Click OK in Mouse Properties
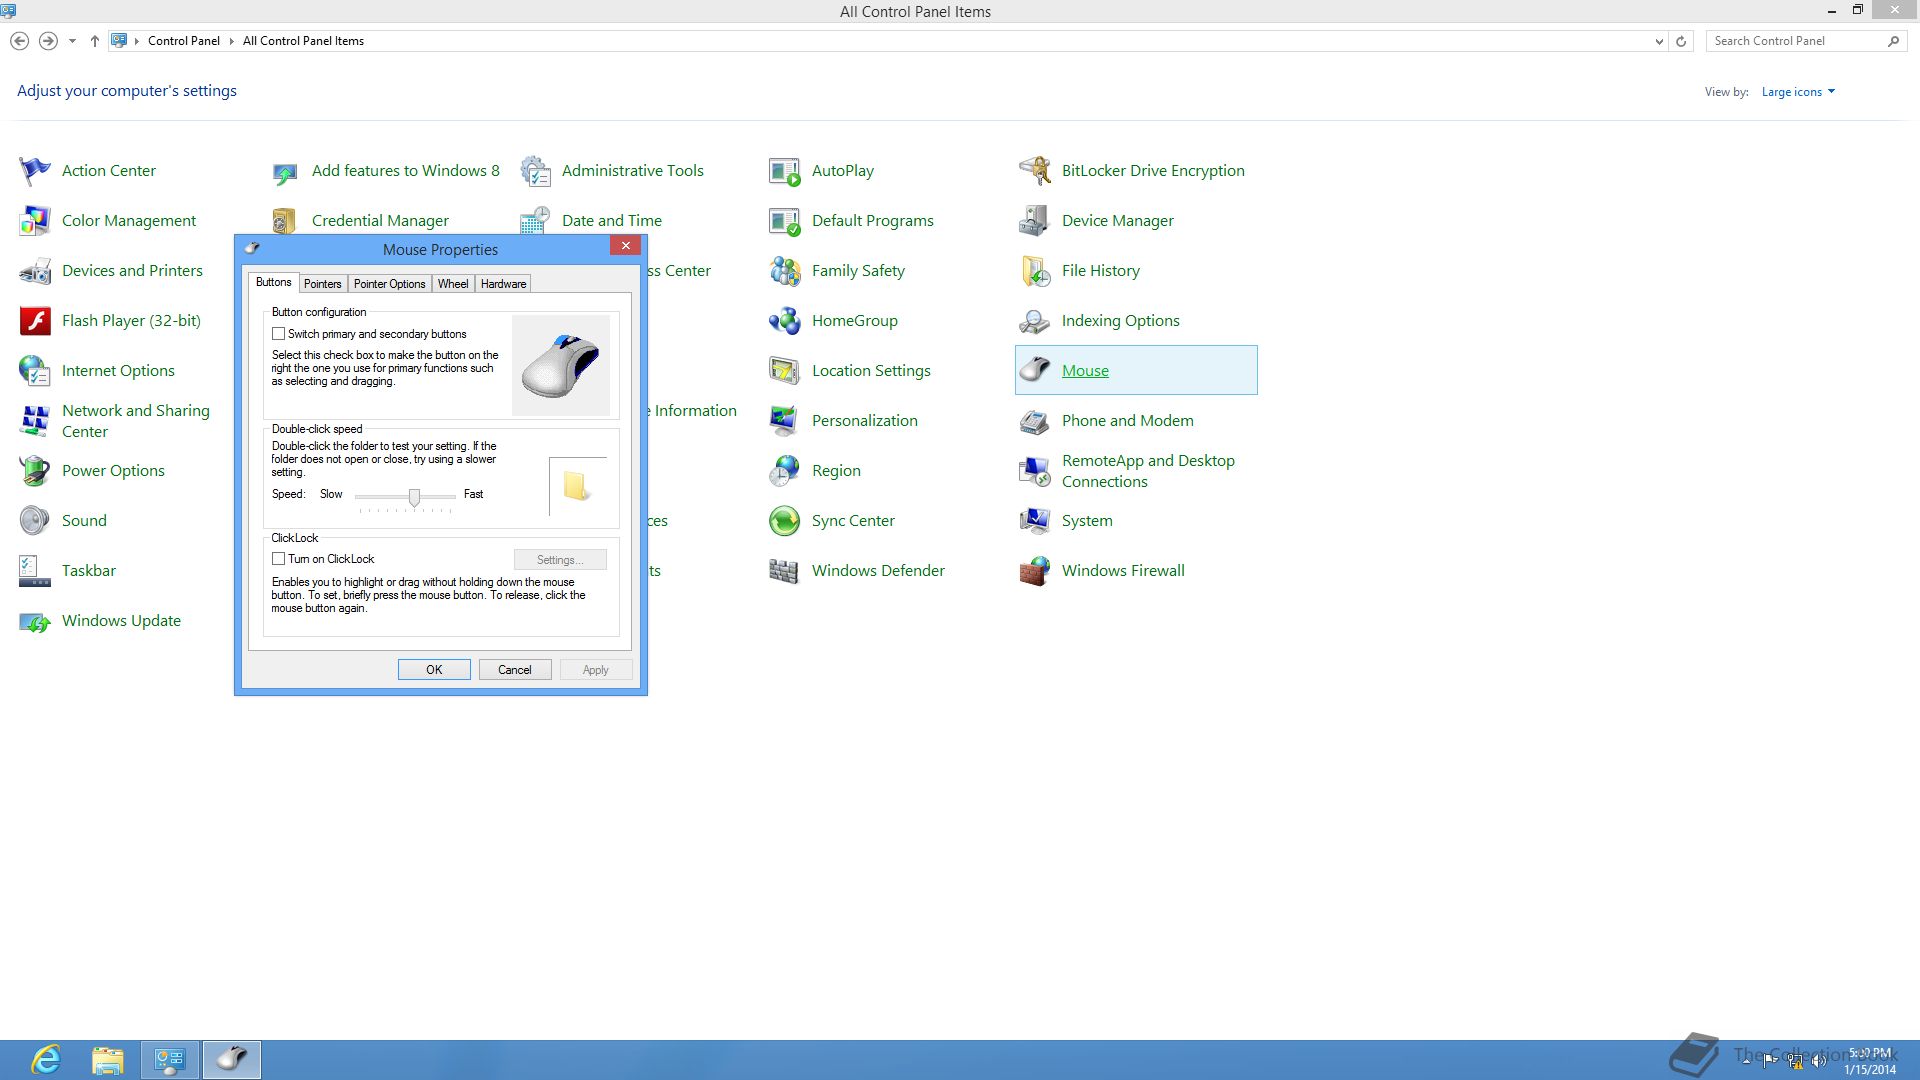This screenshot has height=1080, width=1920. 434,670
